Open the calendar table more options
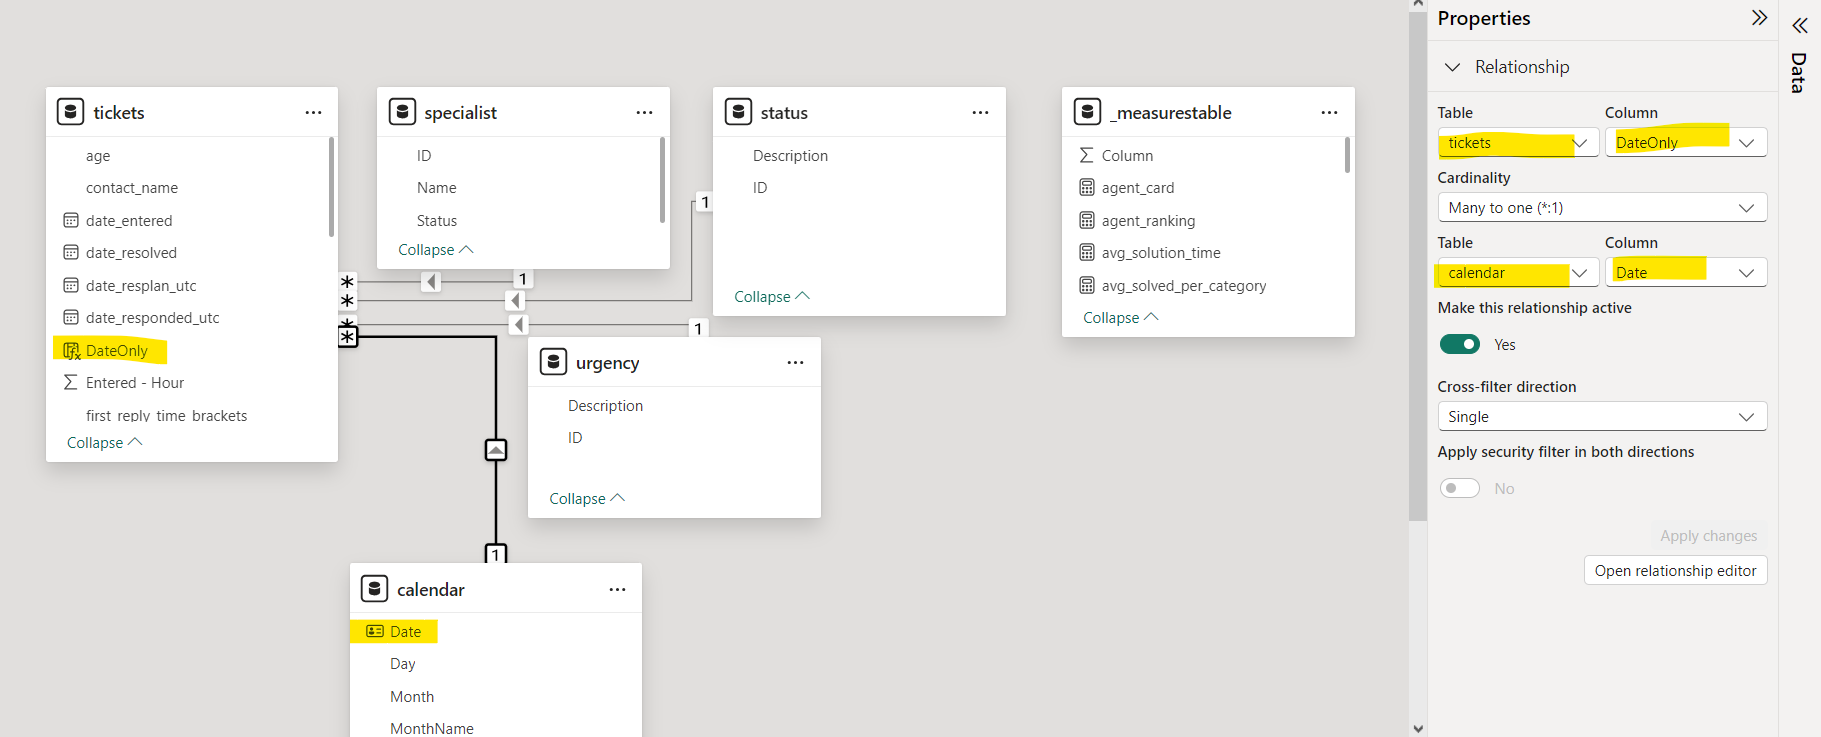 [617, 590]
